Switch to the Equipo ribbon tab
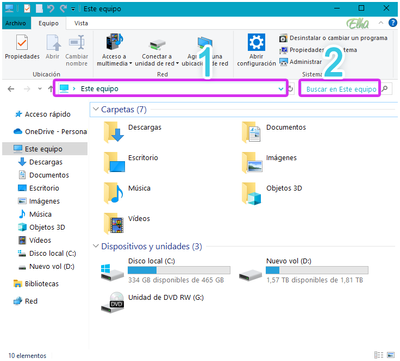Image resolution: width=400 pixels, height=361 pixels. click(48, 23)
